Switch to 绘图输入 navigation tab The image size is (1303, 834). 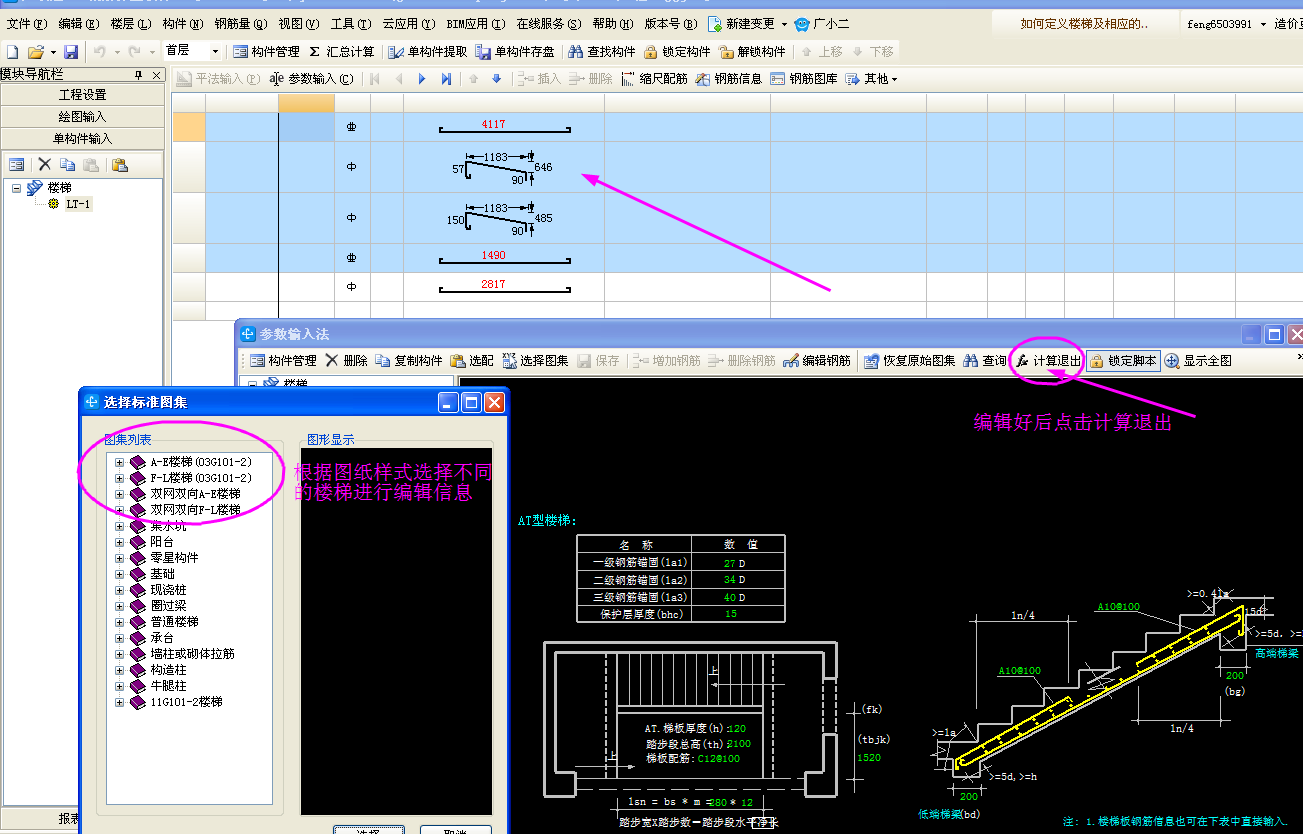coord(82,117)
